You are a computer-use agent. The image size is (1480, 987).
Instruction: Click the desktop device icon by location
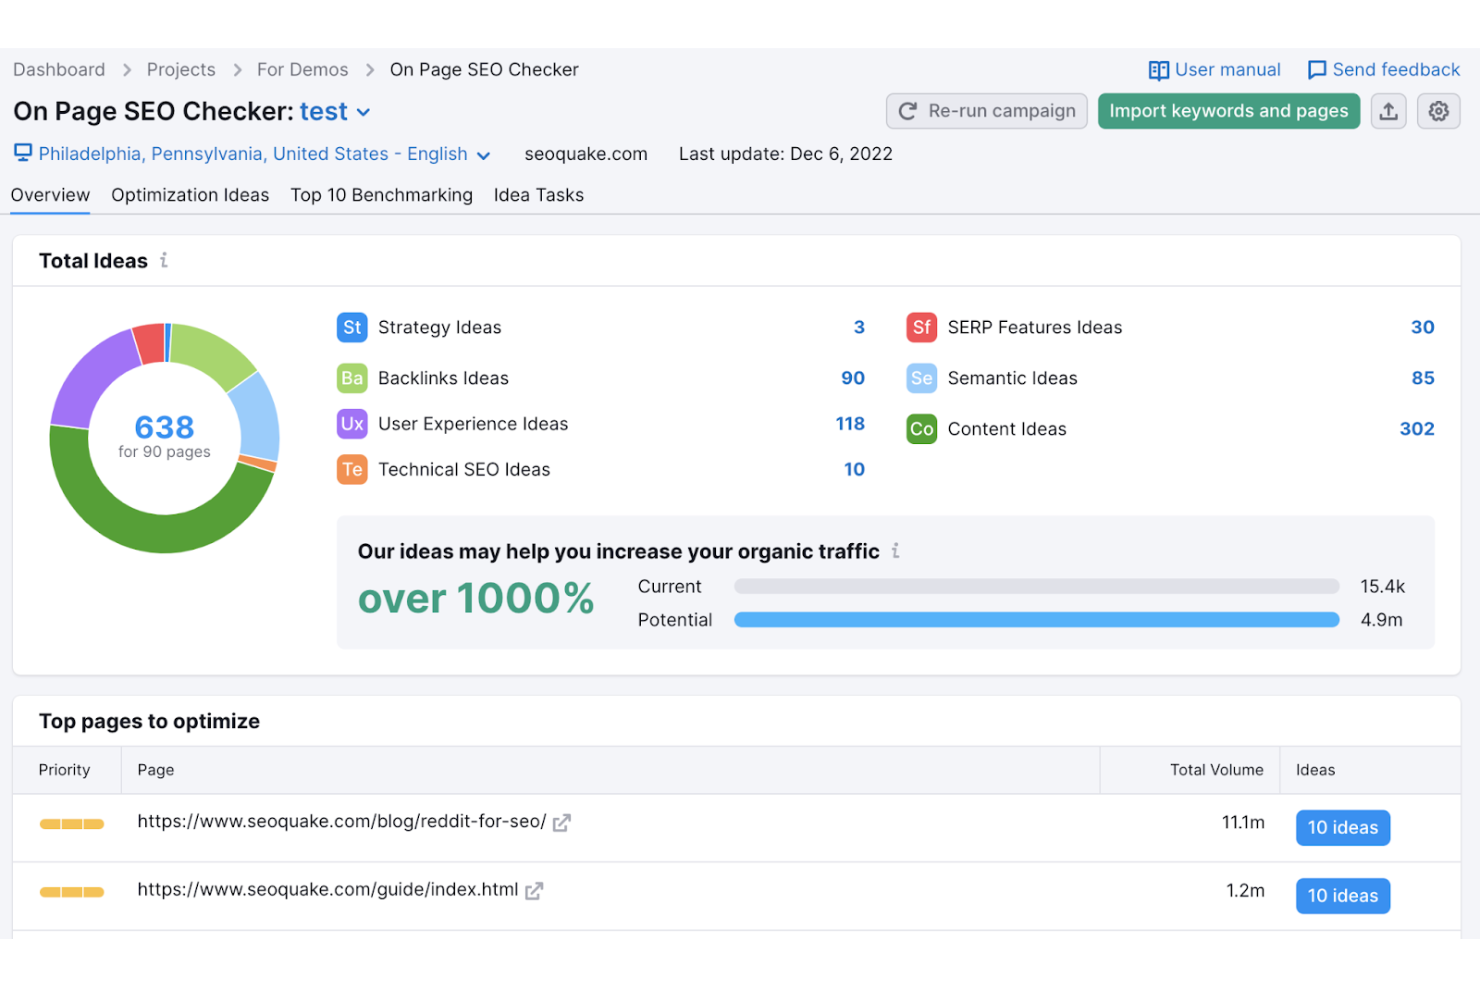pos(23,152)
